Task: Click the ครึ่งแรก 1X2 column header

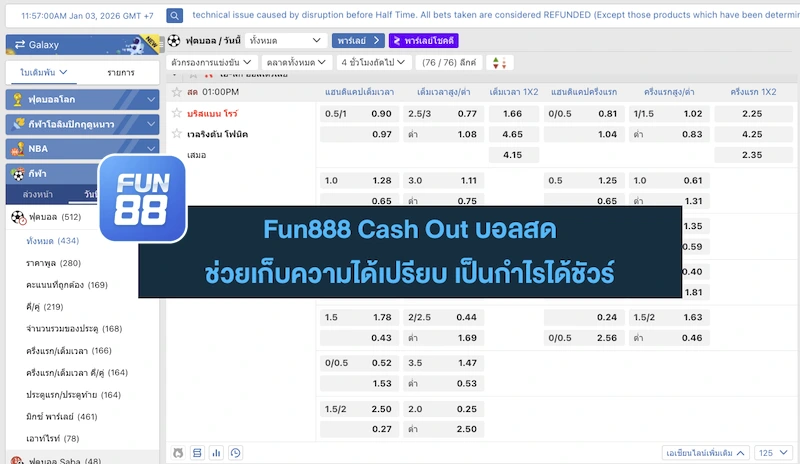Action: pyautogui.click(x=753, y=92)
